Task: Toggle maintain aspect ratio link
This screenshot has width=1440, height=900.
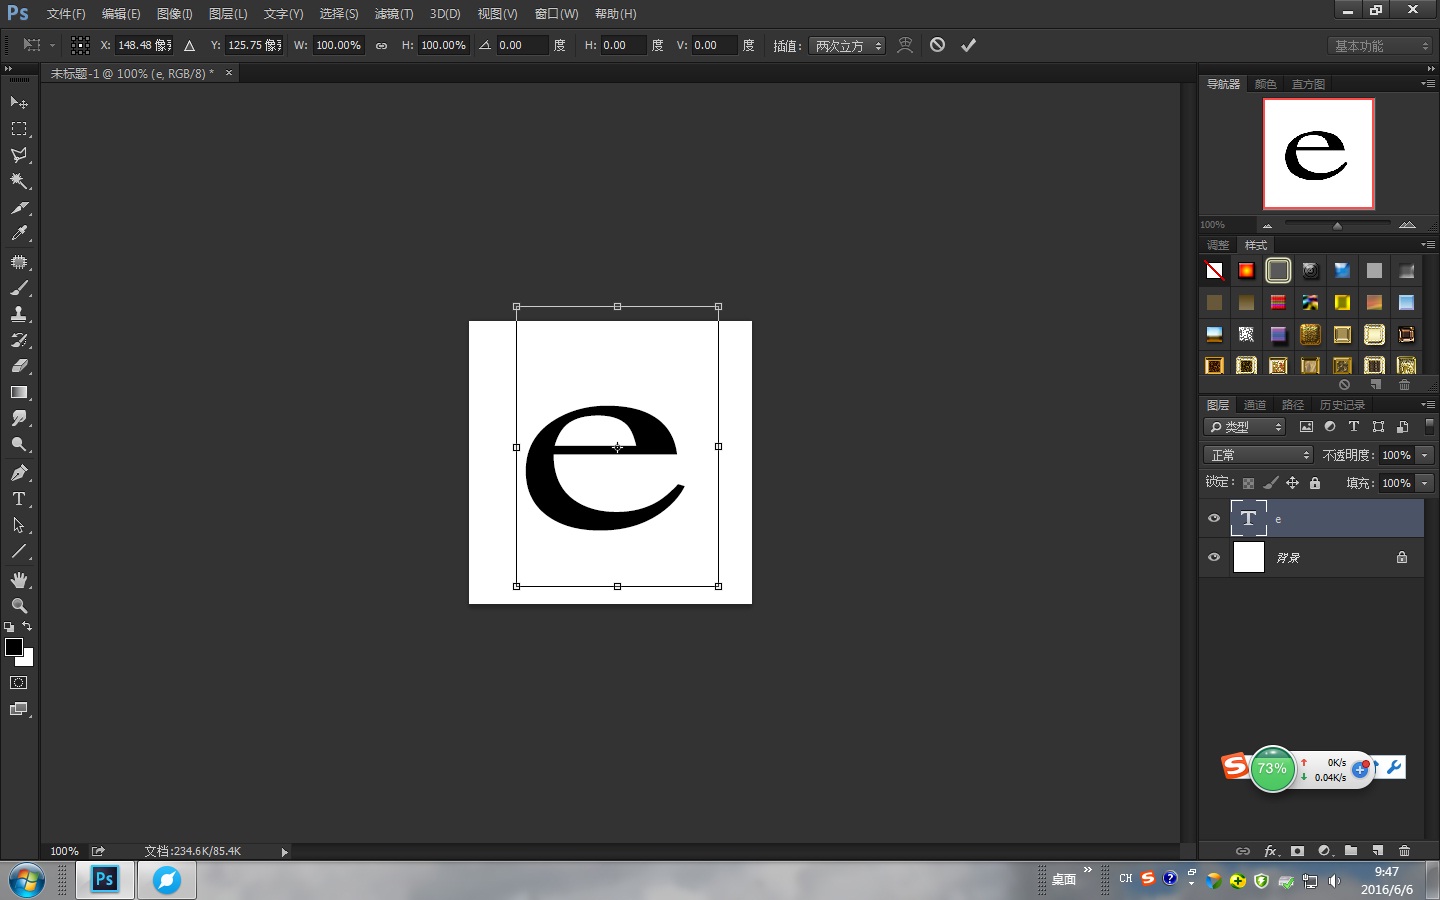Action: click(x=381, y=46)
